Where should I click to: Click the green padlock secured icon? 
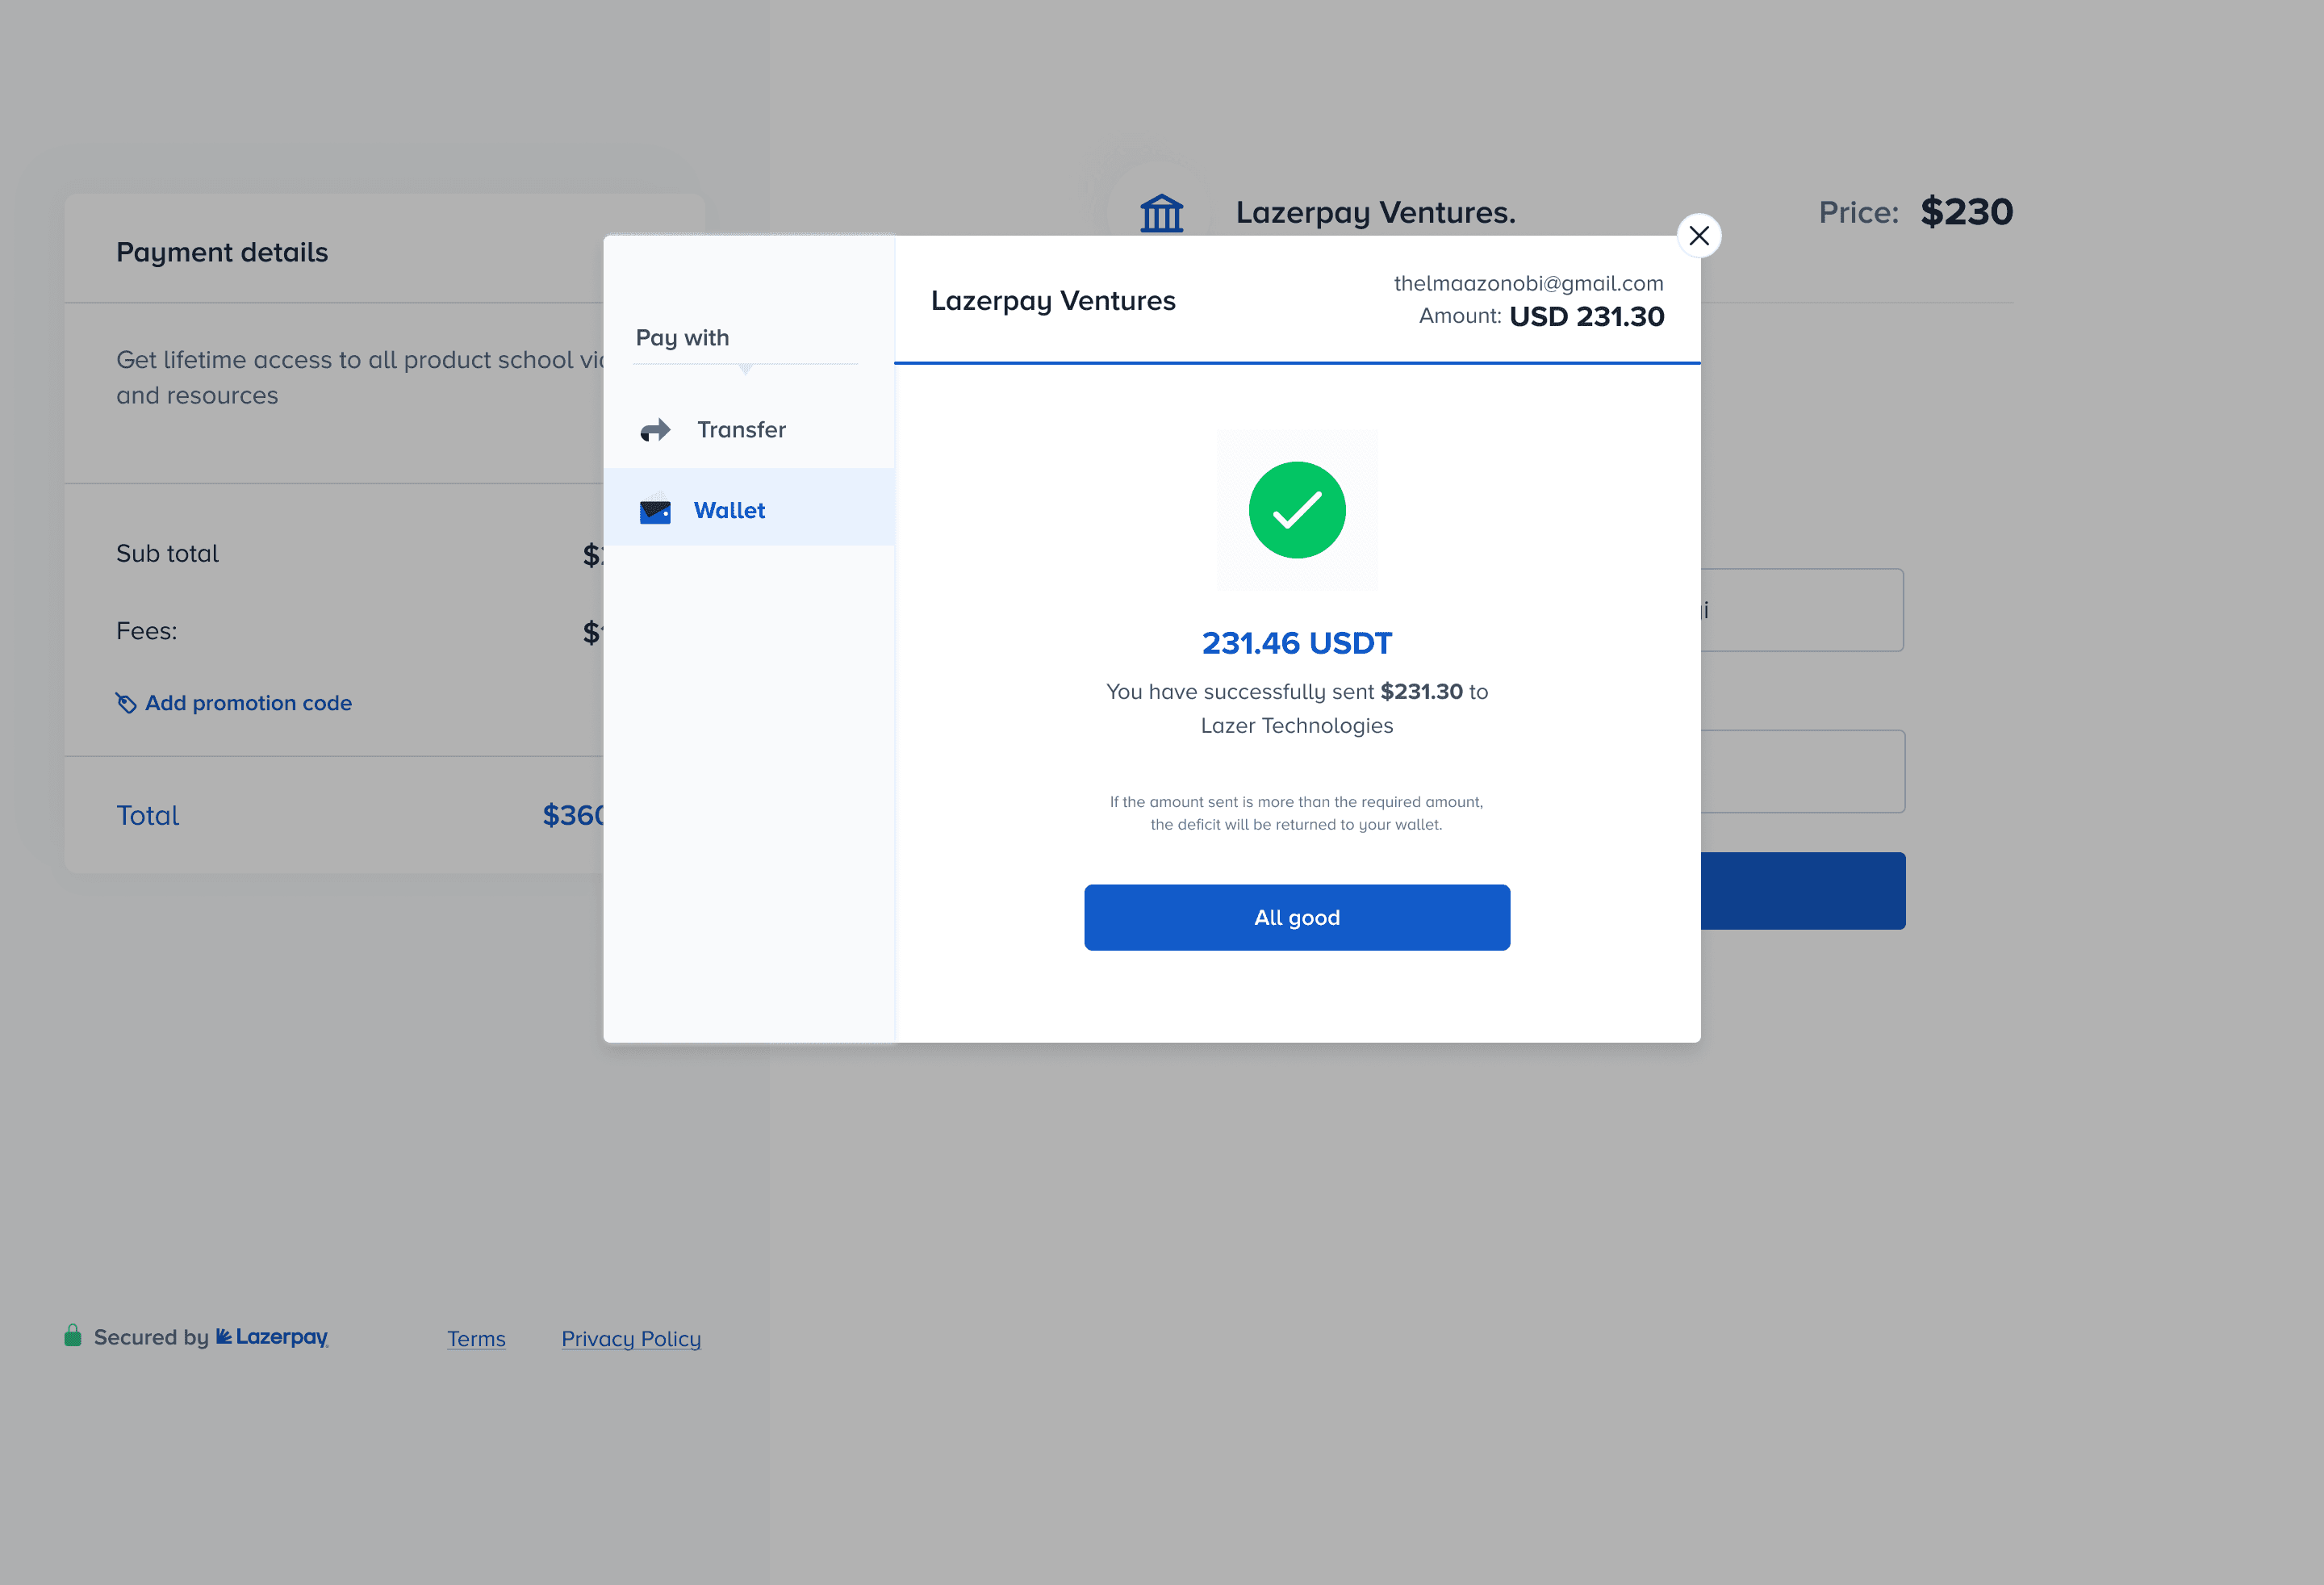(73, 1335)
